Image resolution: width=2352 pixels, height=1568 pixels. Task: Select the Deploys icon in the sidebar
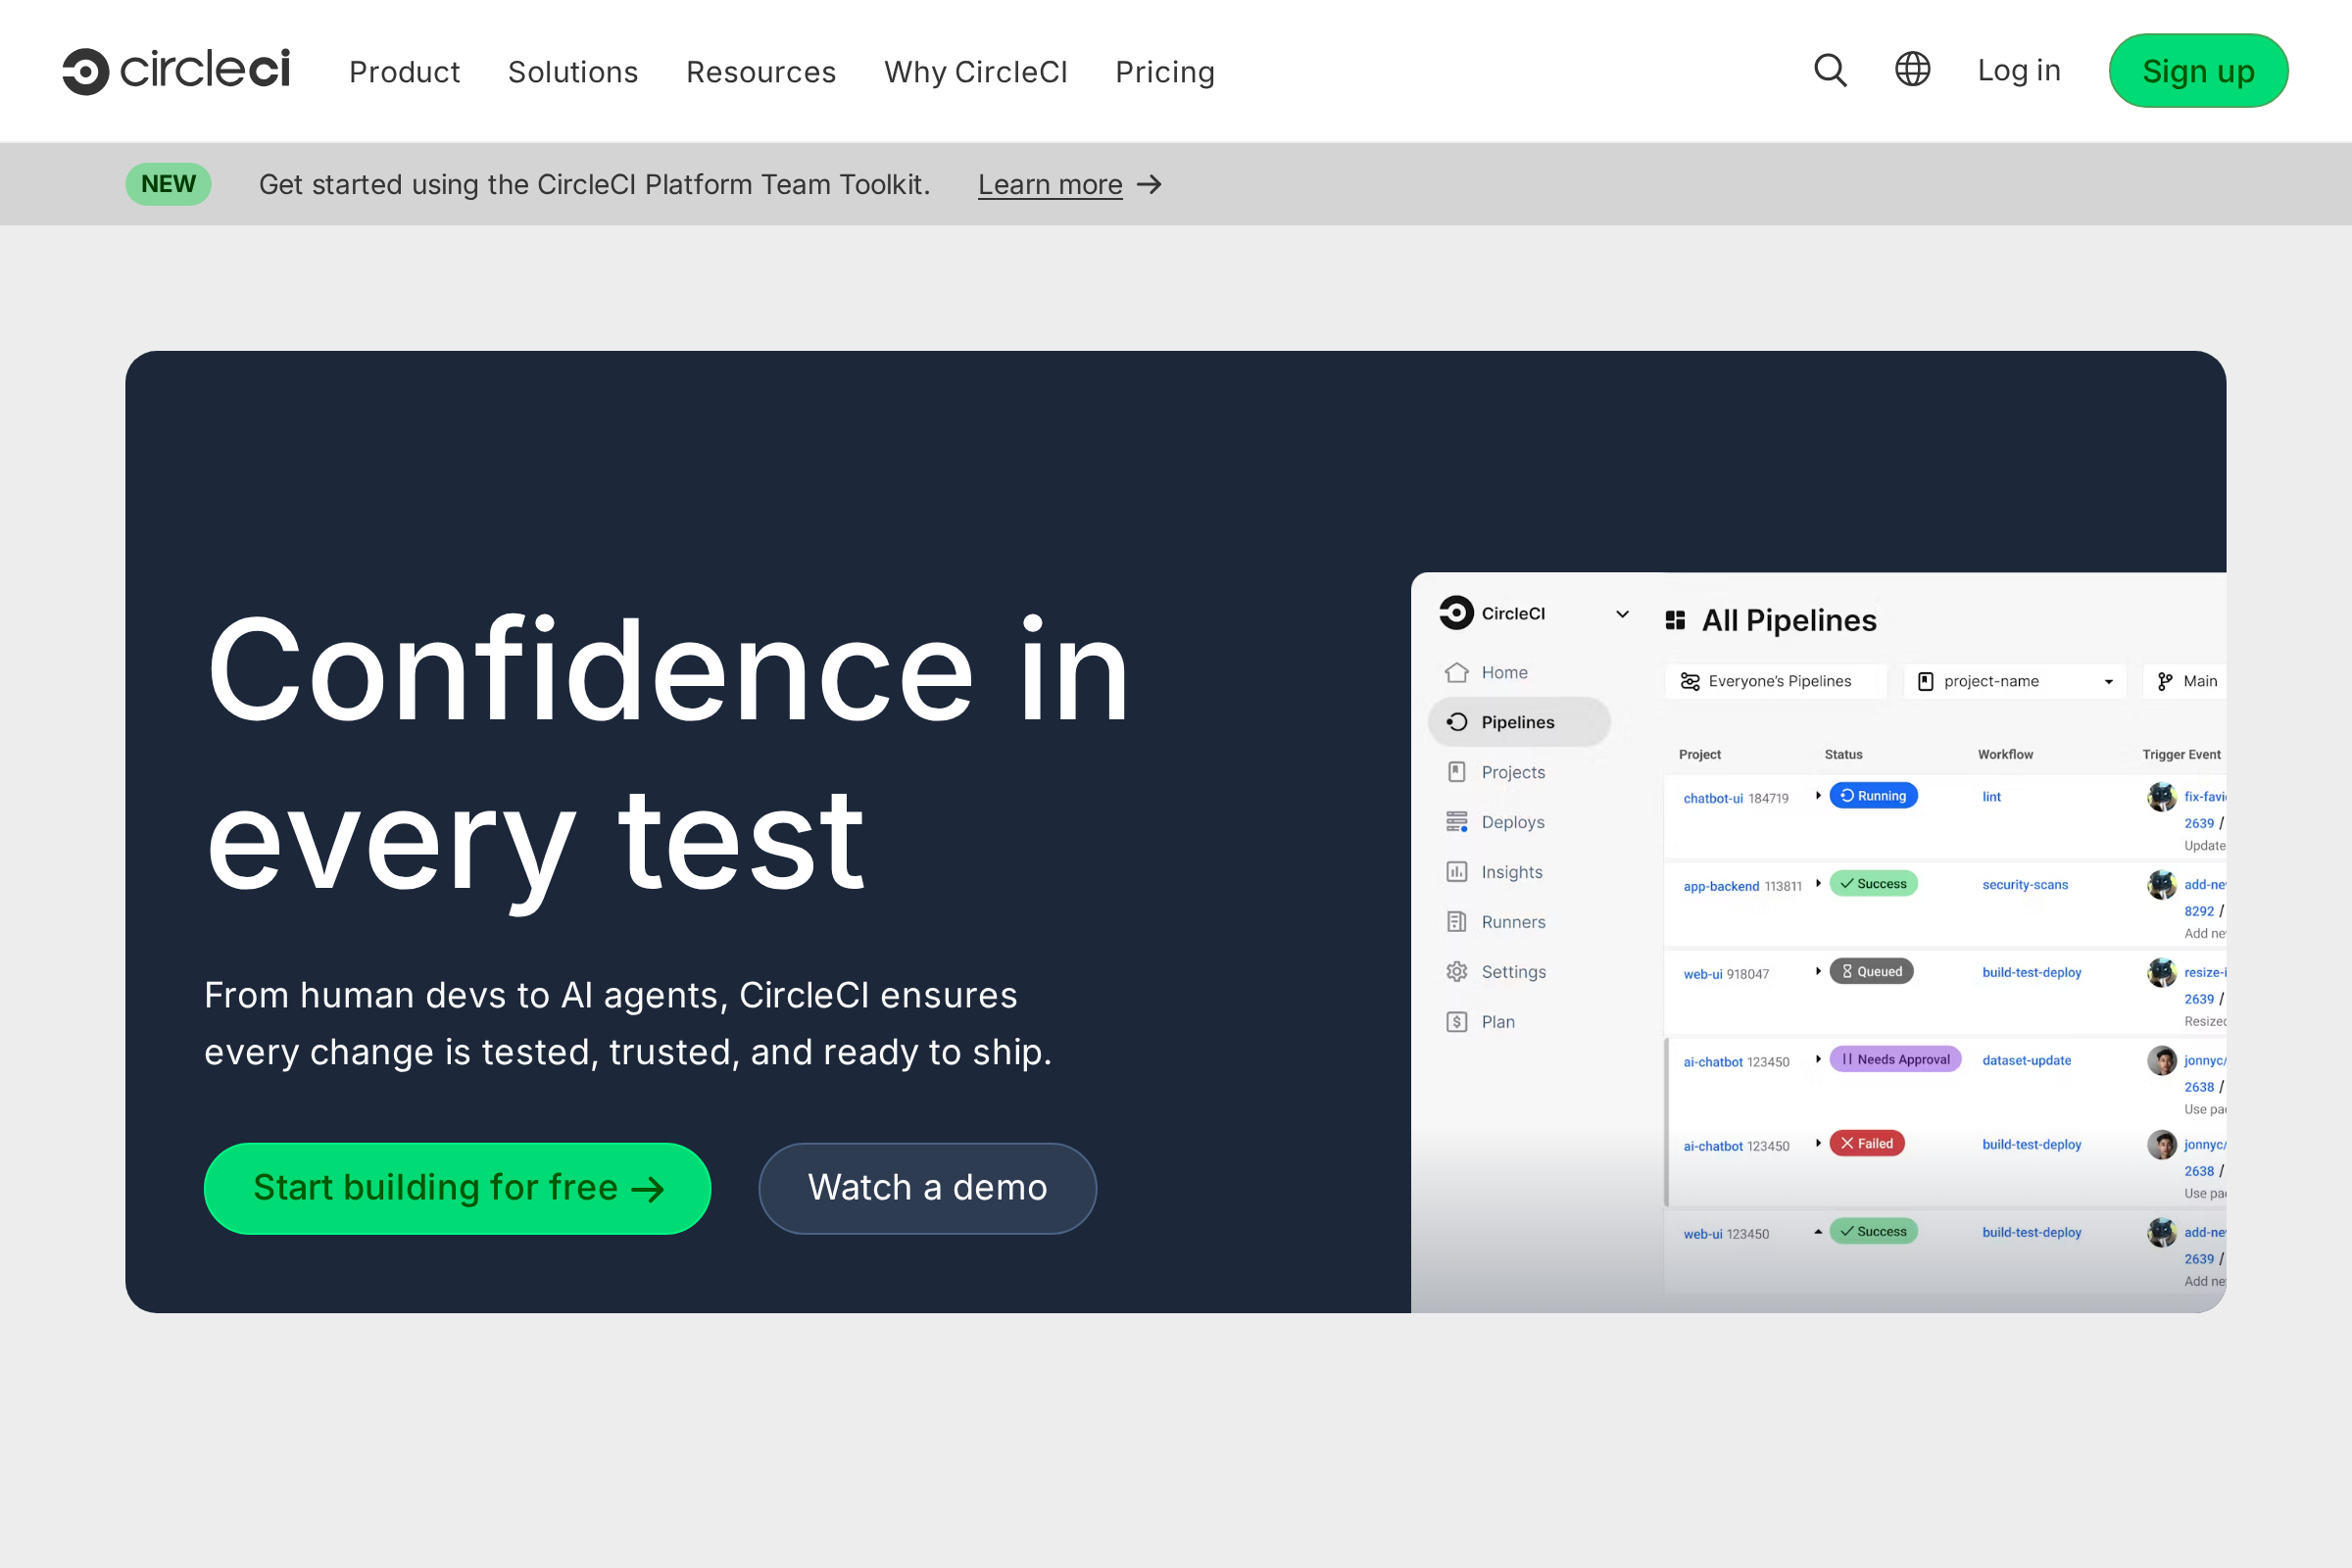[x=1457, y=821]
